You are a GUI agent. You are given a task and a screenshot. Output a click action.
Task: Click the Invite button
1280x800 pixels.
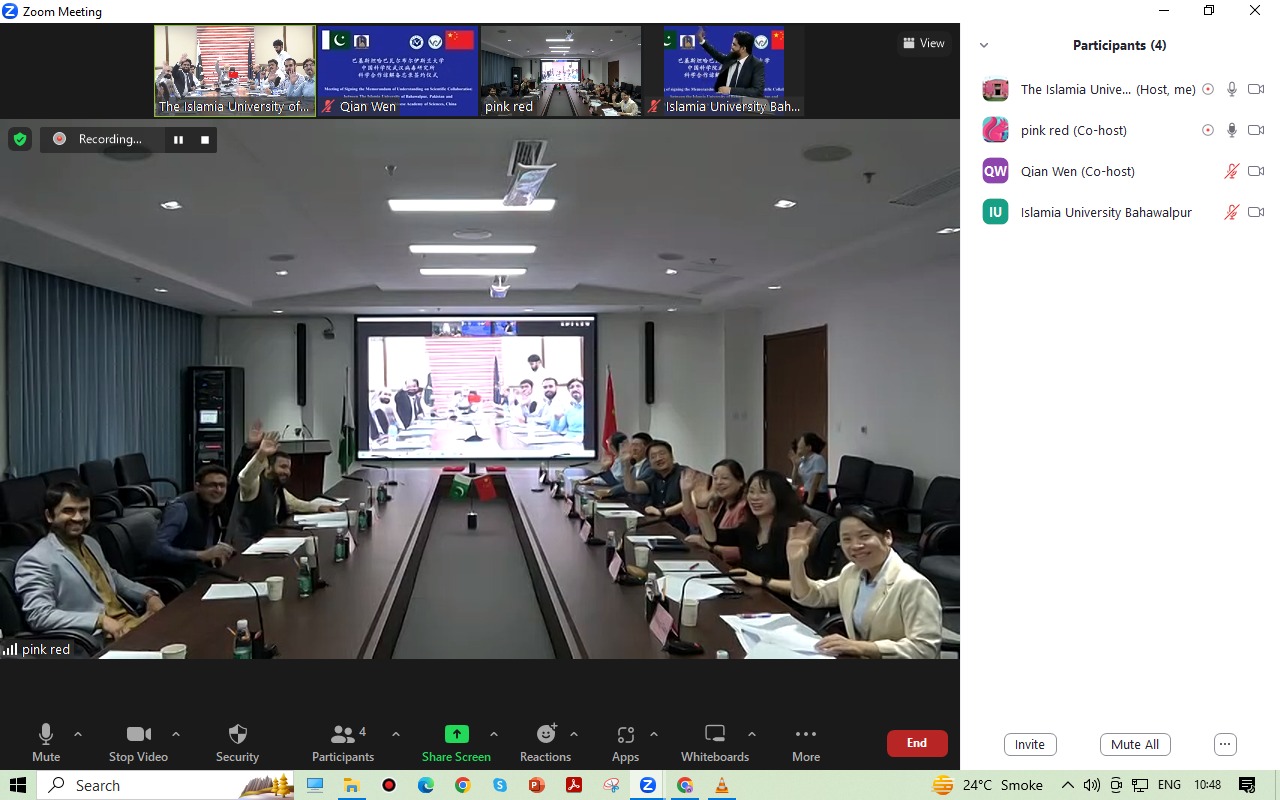tap(1029, 744)
